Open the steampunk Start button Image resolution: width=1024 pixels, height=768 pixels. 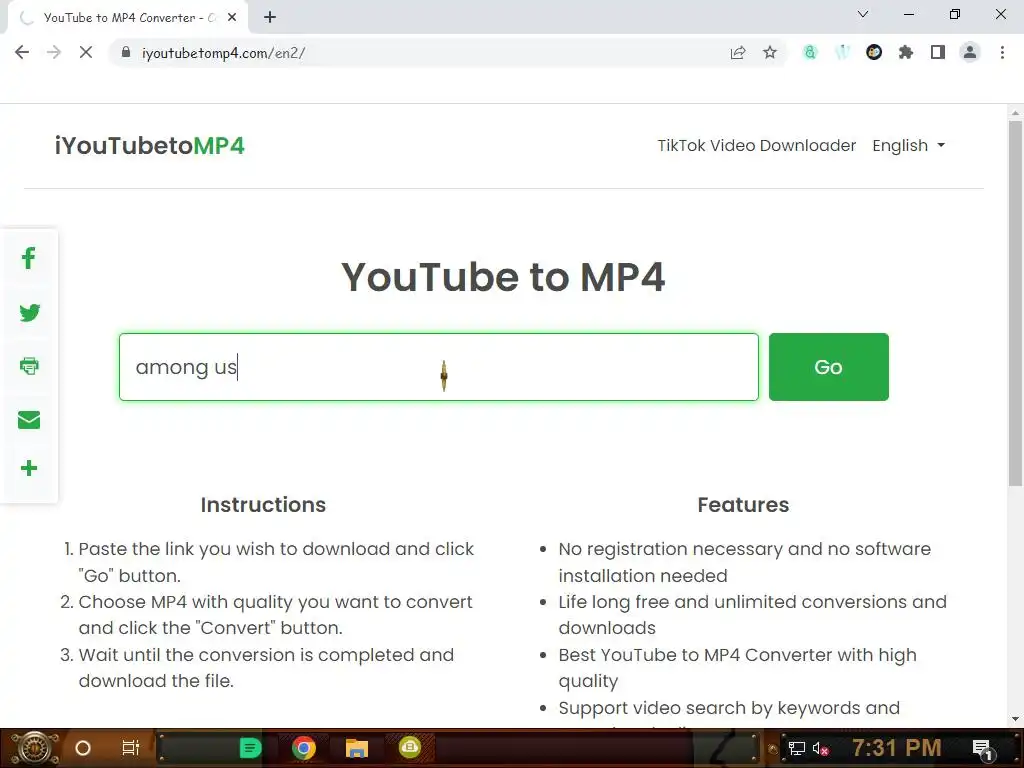pyautogui.click(x=34, y=748)
